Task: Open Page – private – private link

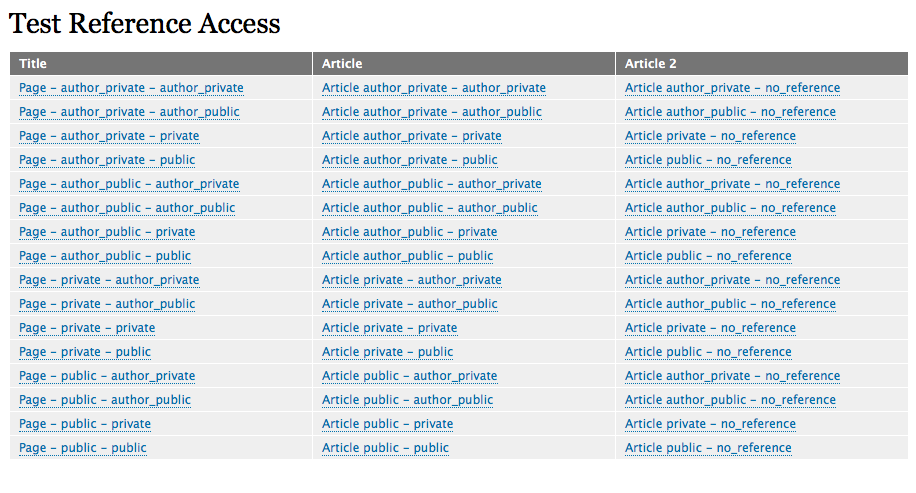Action: pyautogui.click(x=87, y=328)
